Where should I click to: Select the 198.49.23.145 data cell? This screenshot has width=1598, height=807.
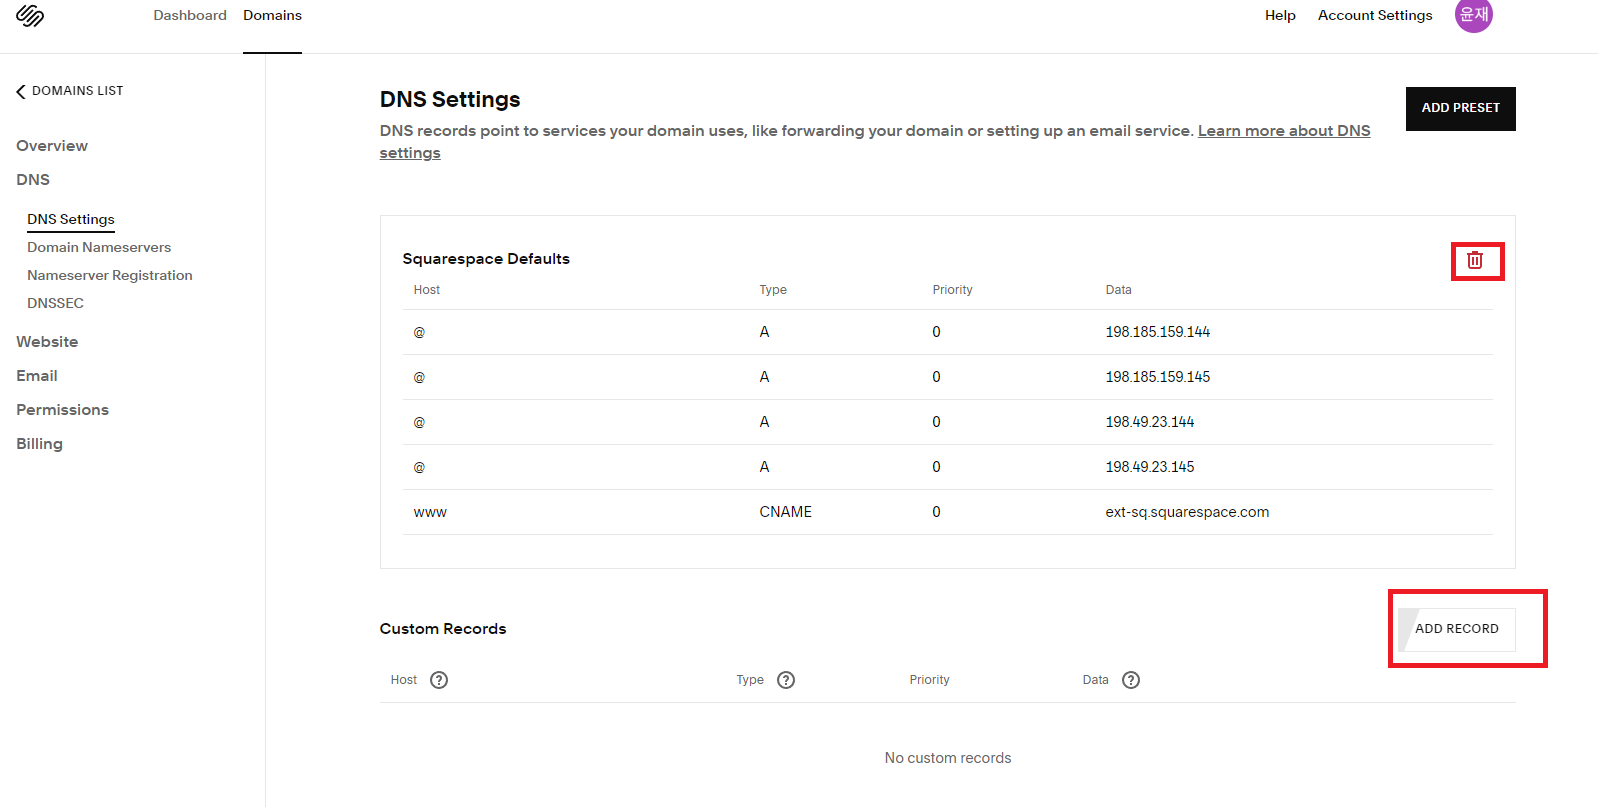tap(1149, 467)
